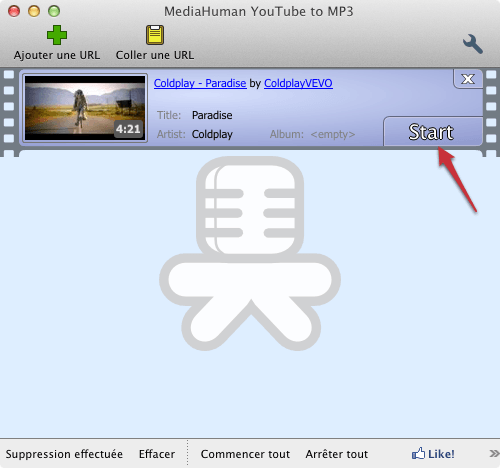
Task: Click the green plus Ajouter une URL icon
Action: [57, 35]
